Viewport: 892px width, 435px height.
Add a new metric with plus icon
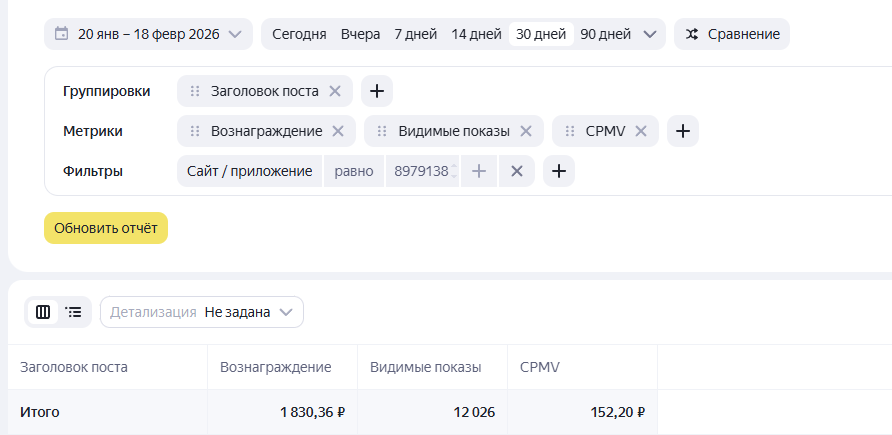(x=682, y=131)
